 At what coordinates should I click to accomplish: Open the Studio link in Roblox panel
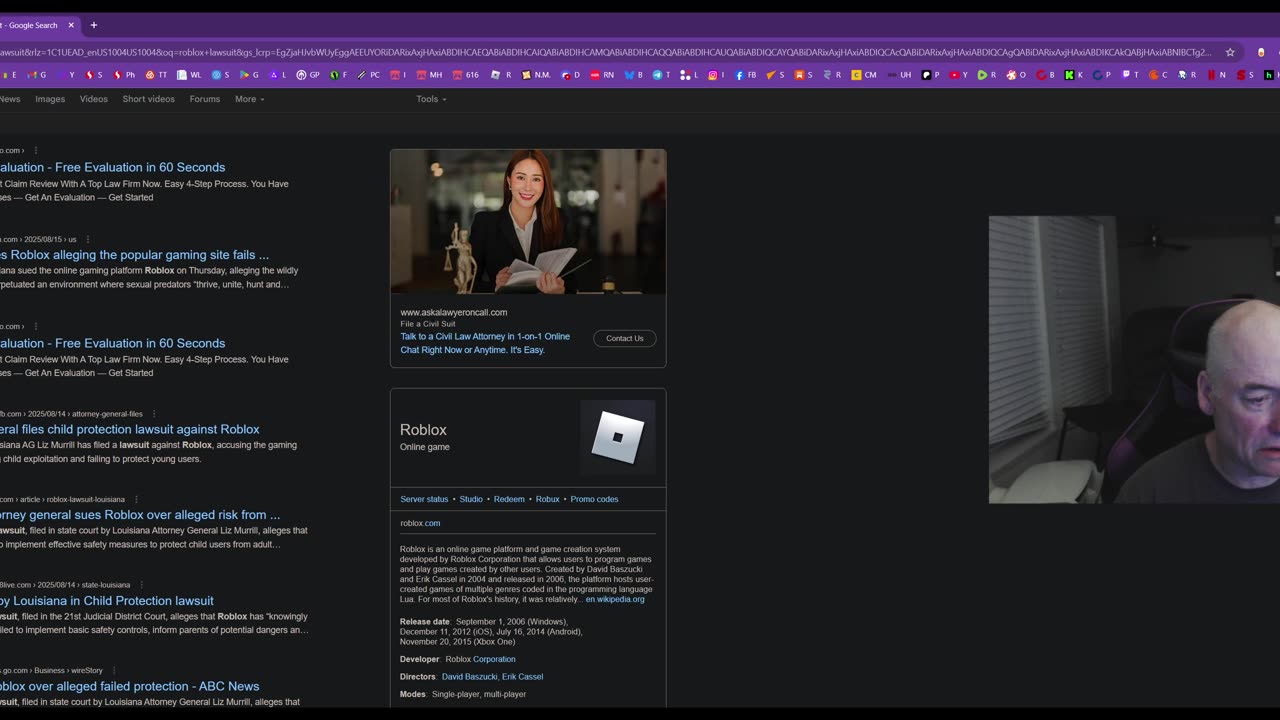[471, 499]
